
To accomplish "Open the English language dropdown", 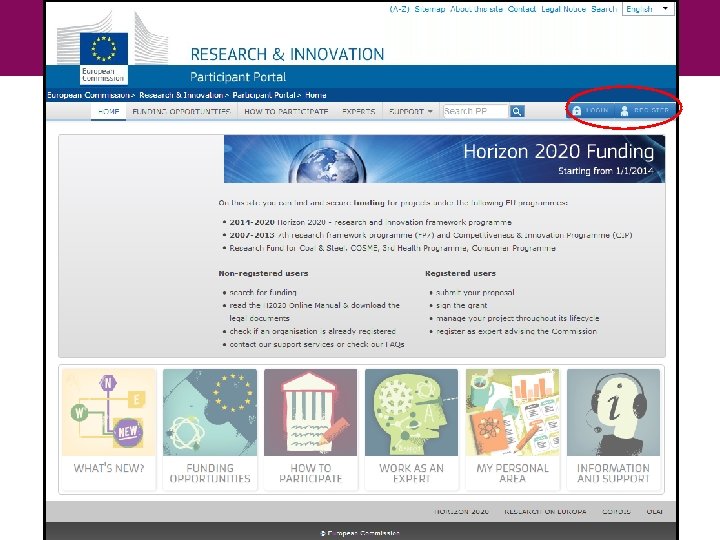I will tap(648, 9).
